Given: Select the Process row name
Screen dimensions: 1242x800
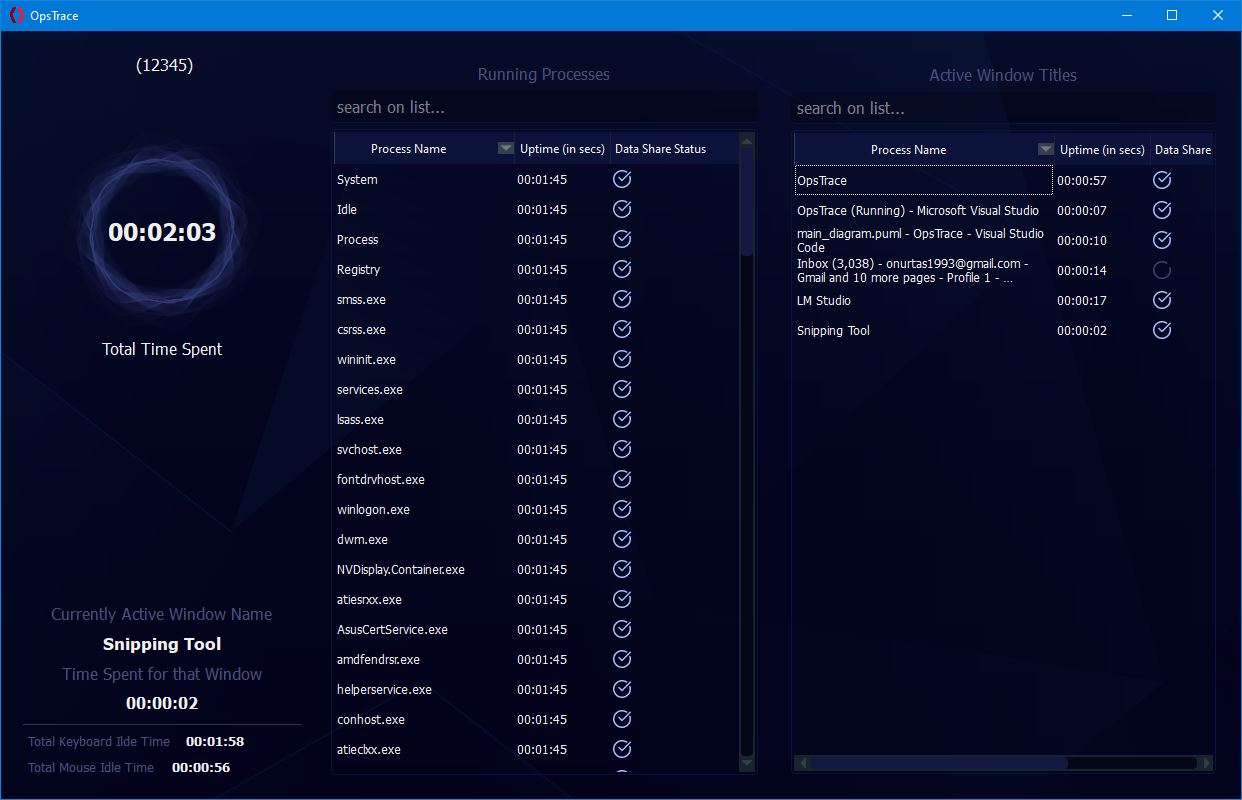Looking at the screenshot, I should tap(358, 240).
